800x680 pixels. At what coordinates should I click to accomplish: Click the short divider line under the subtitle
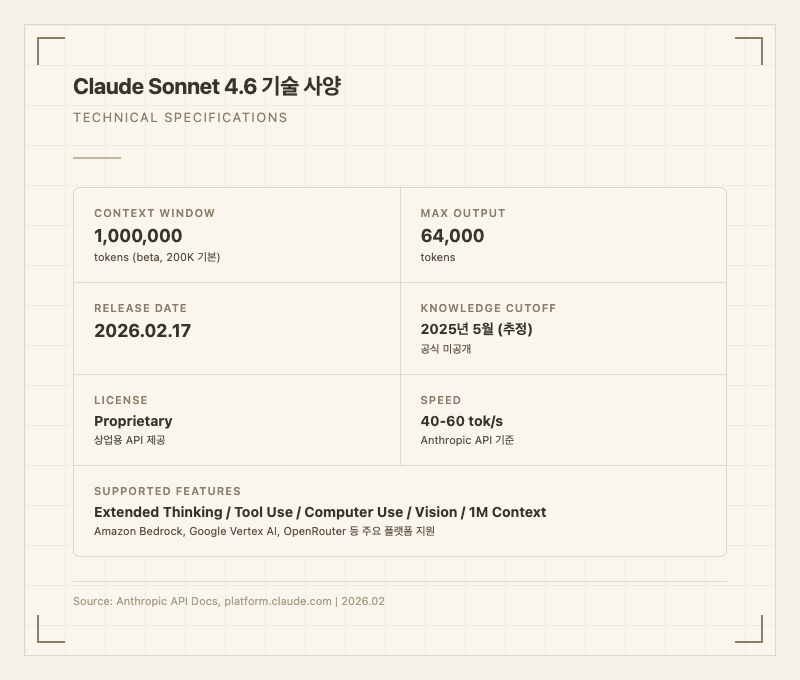(x=97, y=157)
